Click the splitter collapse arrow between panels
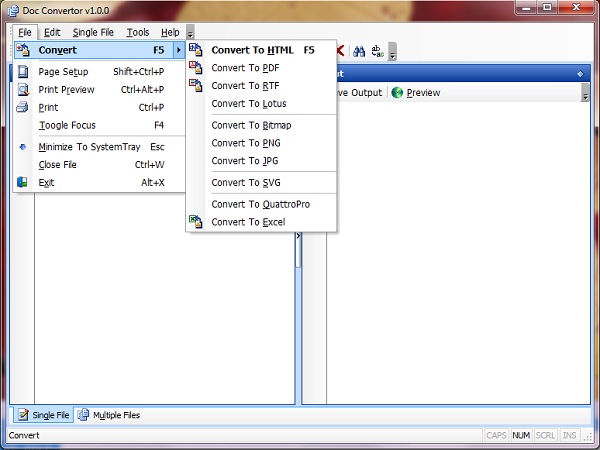The width and height of the screenshot is (600, 450). point(298,236)
